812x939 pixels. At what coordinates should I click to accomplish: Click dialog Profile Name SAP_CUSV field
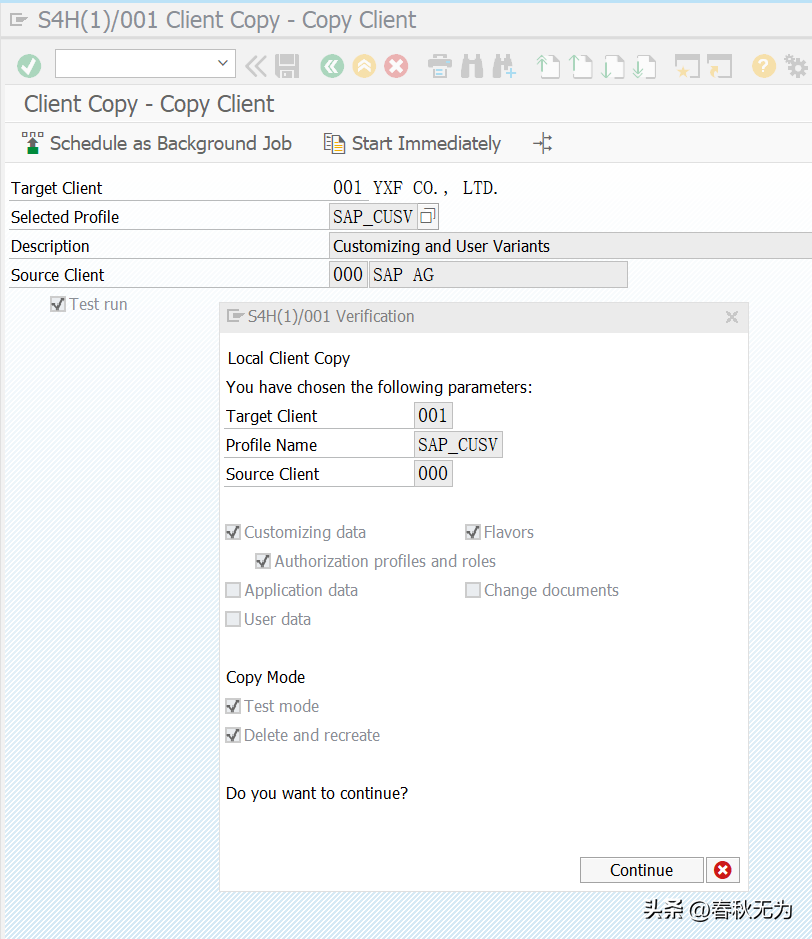[x=458, y=445]
